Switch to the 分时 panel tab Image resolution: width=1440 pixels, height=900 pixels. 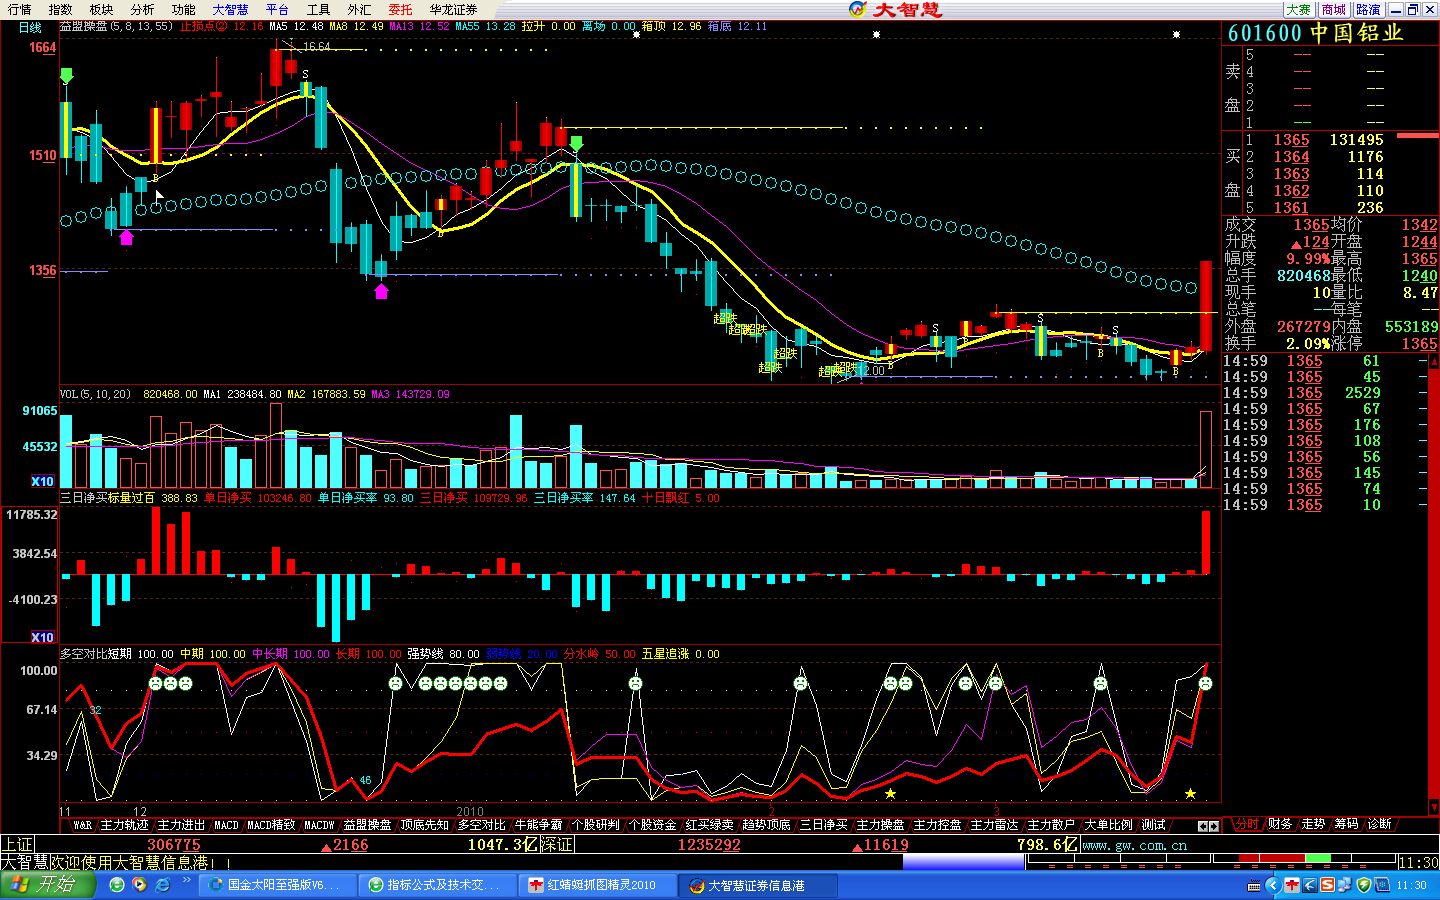coord(1246,824)
